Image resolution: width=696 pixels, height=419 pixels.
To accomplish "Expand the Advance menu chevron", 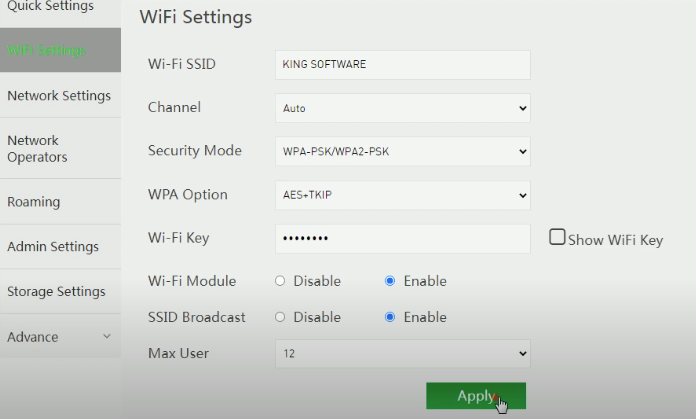I will (x=107, y=337).
